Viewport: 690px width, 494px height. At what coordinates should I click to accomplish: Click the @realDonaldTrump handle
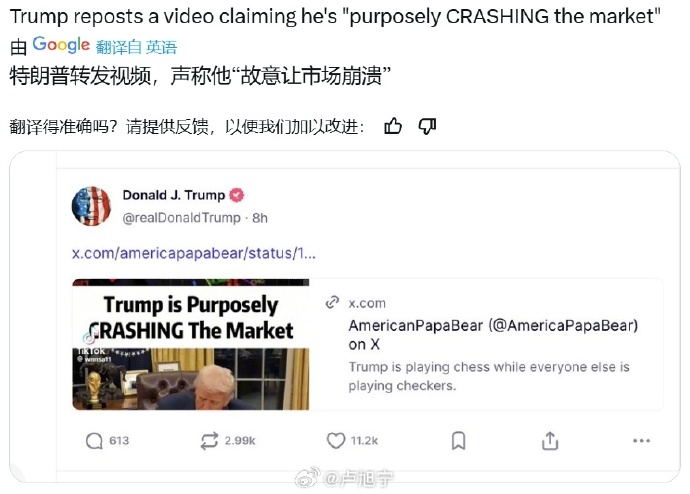pyautogui.click(x=182, y=218)
